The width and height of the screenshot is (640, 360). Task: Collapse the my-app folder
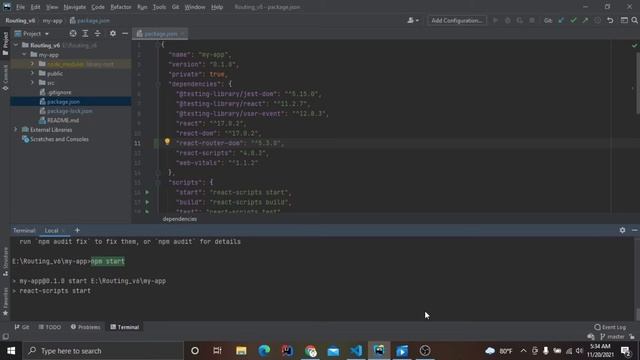tap(24, 54)
